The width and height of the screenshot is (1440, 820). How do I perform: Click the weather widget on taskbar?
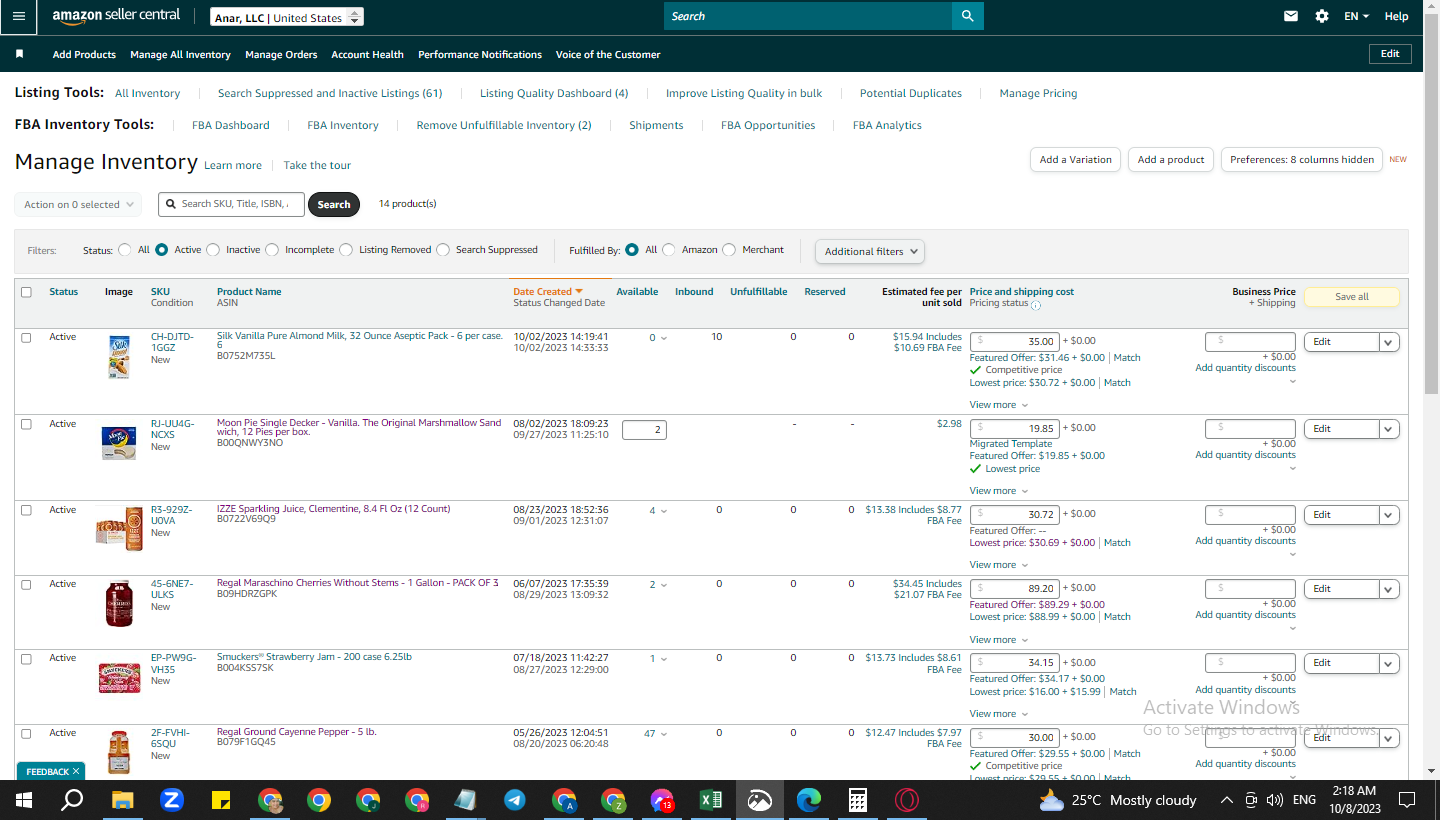point(1117,800)
